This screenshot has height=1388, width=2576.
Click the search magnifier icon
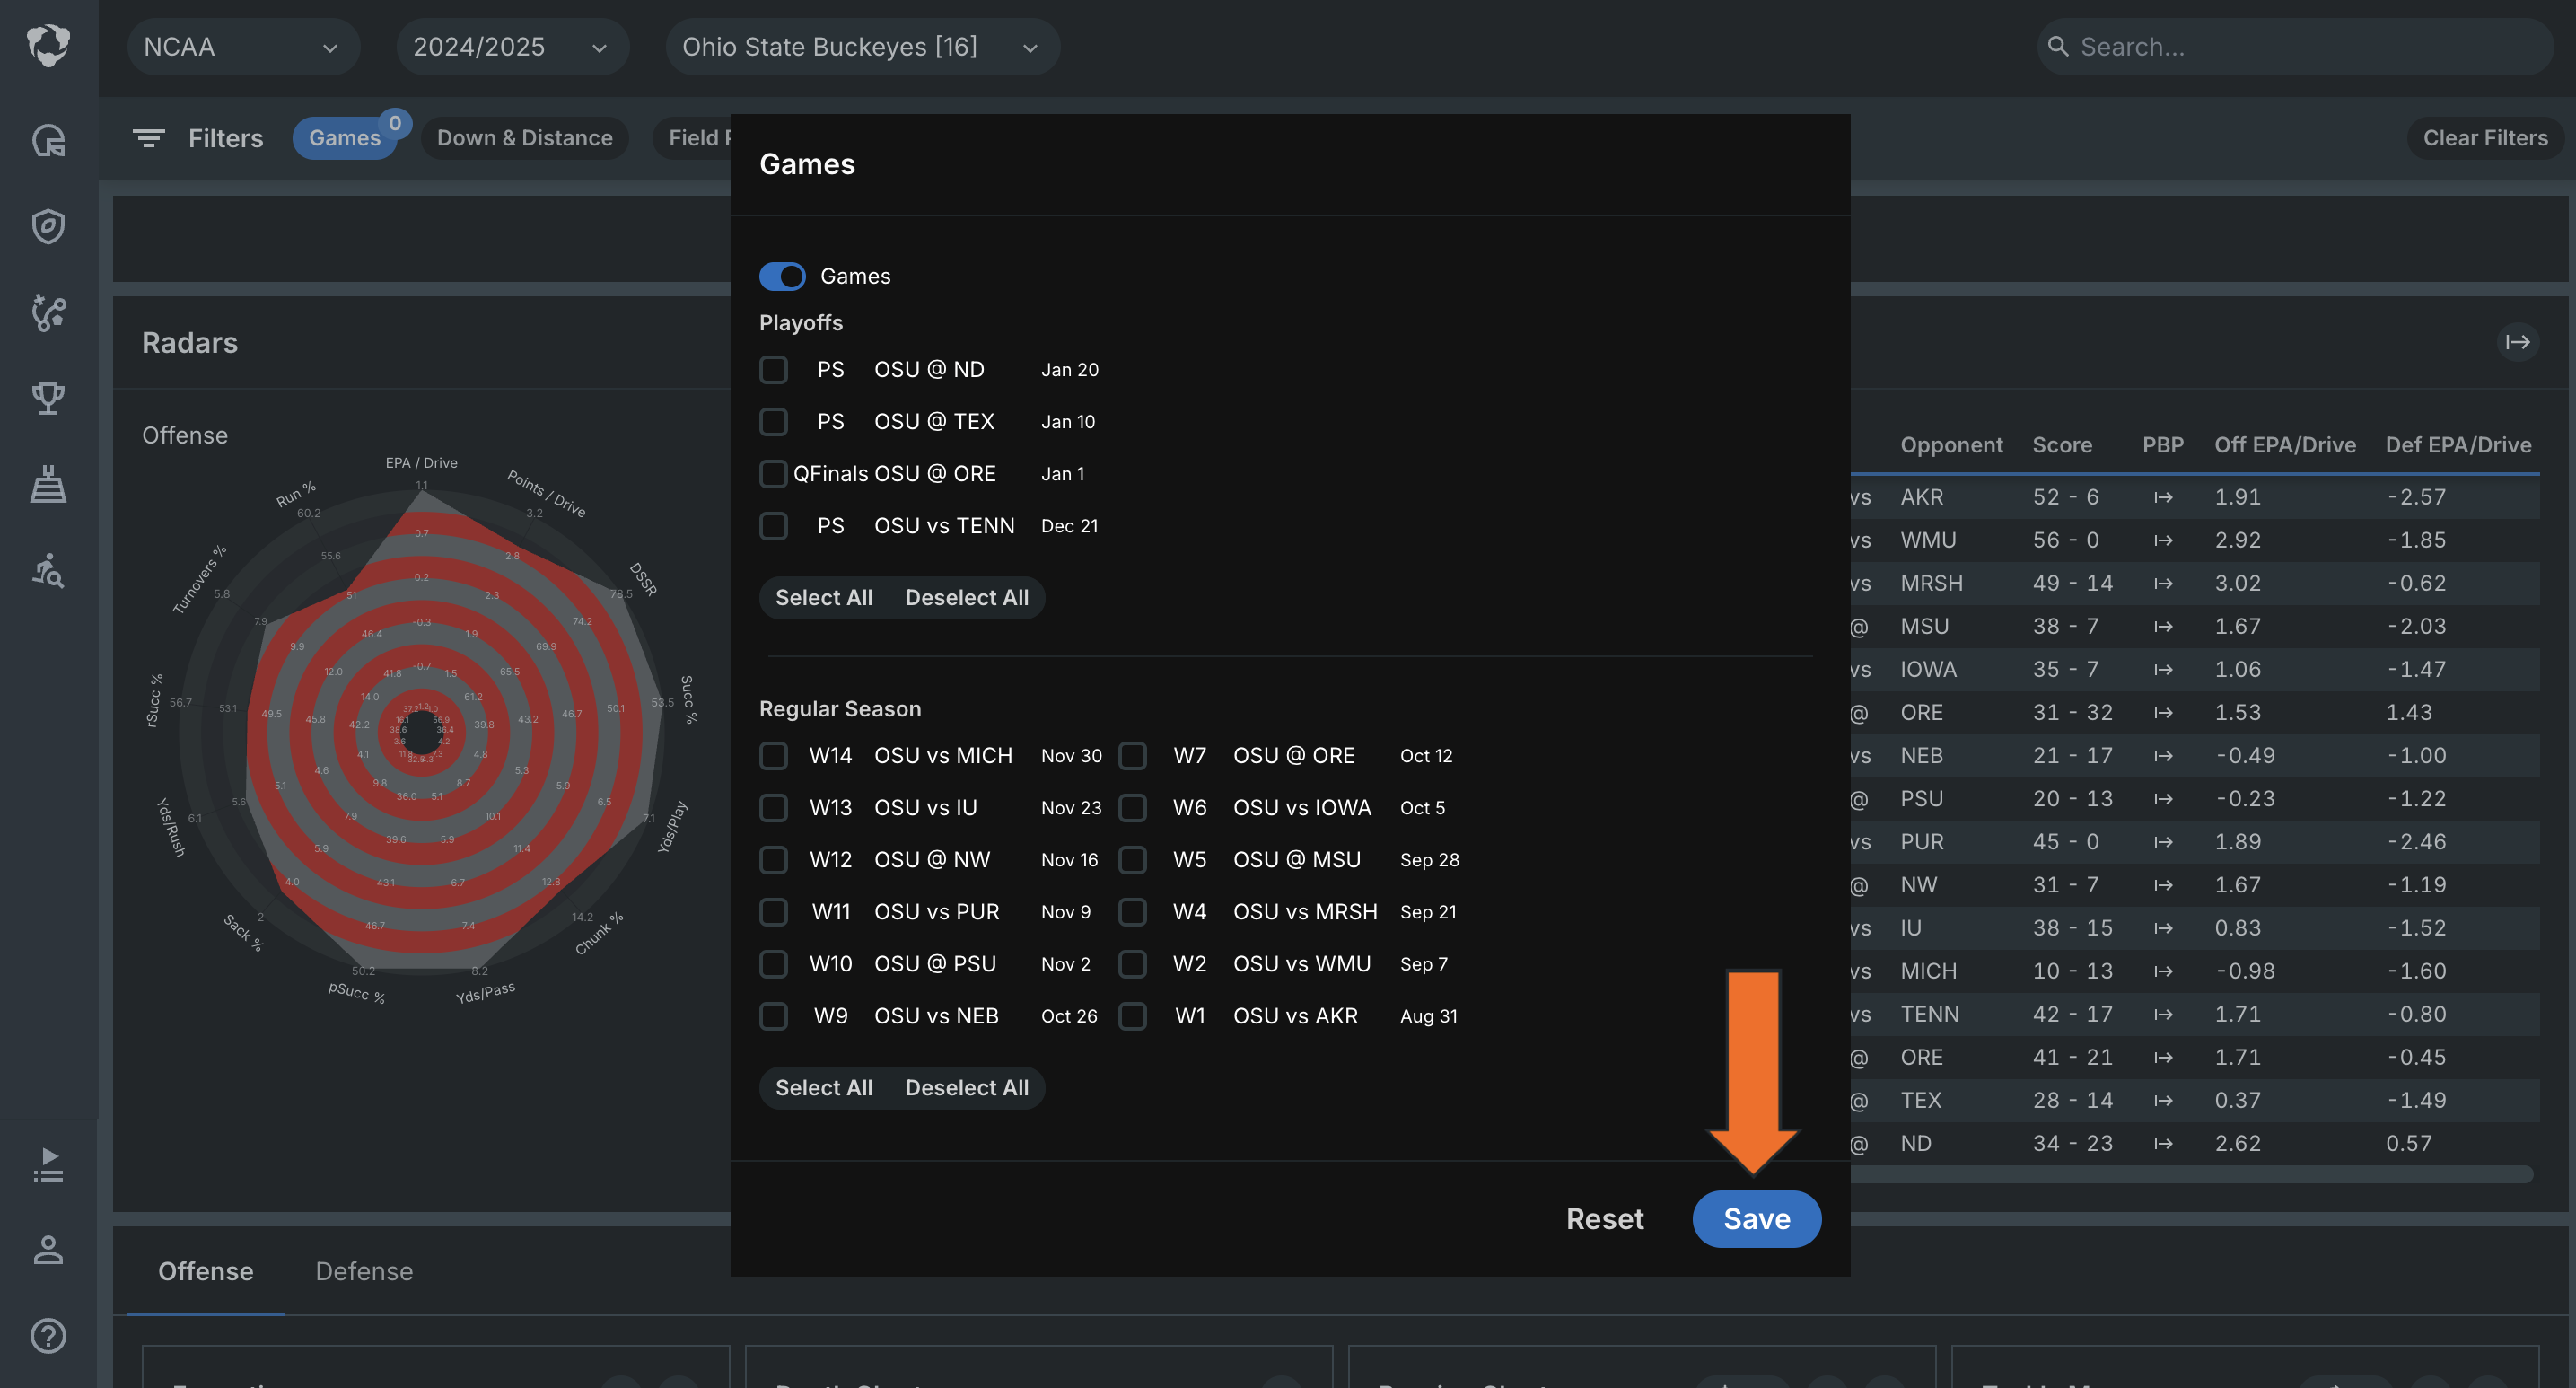pyautogui.click(x=2058, y=46)
